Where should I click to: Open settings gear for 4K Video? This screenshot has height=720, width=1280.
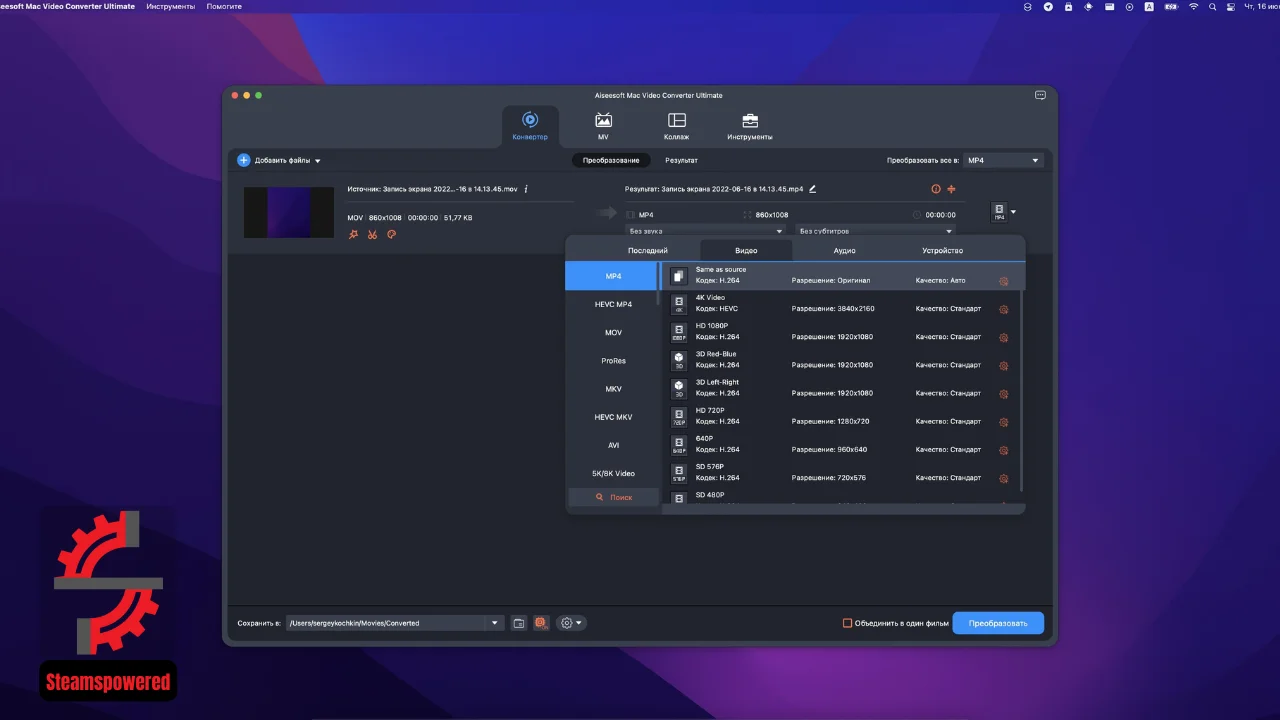1003,309
